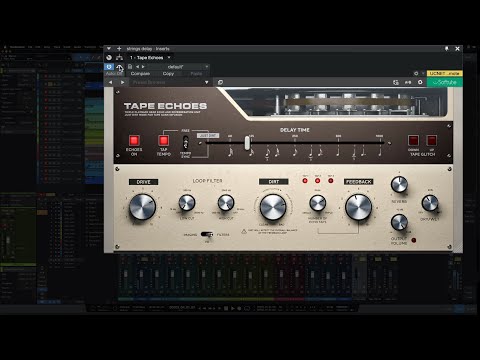Click the Reverb knob
480x360 pixels.
click(x=399, y=184)
